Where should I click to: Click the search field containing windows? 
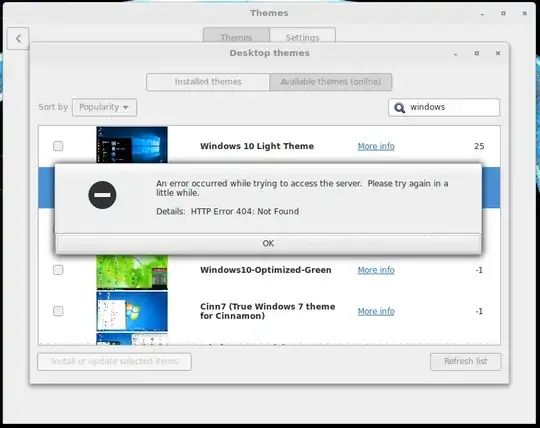point(444,107)
